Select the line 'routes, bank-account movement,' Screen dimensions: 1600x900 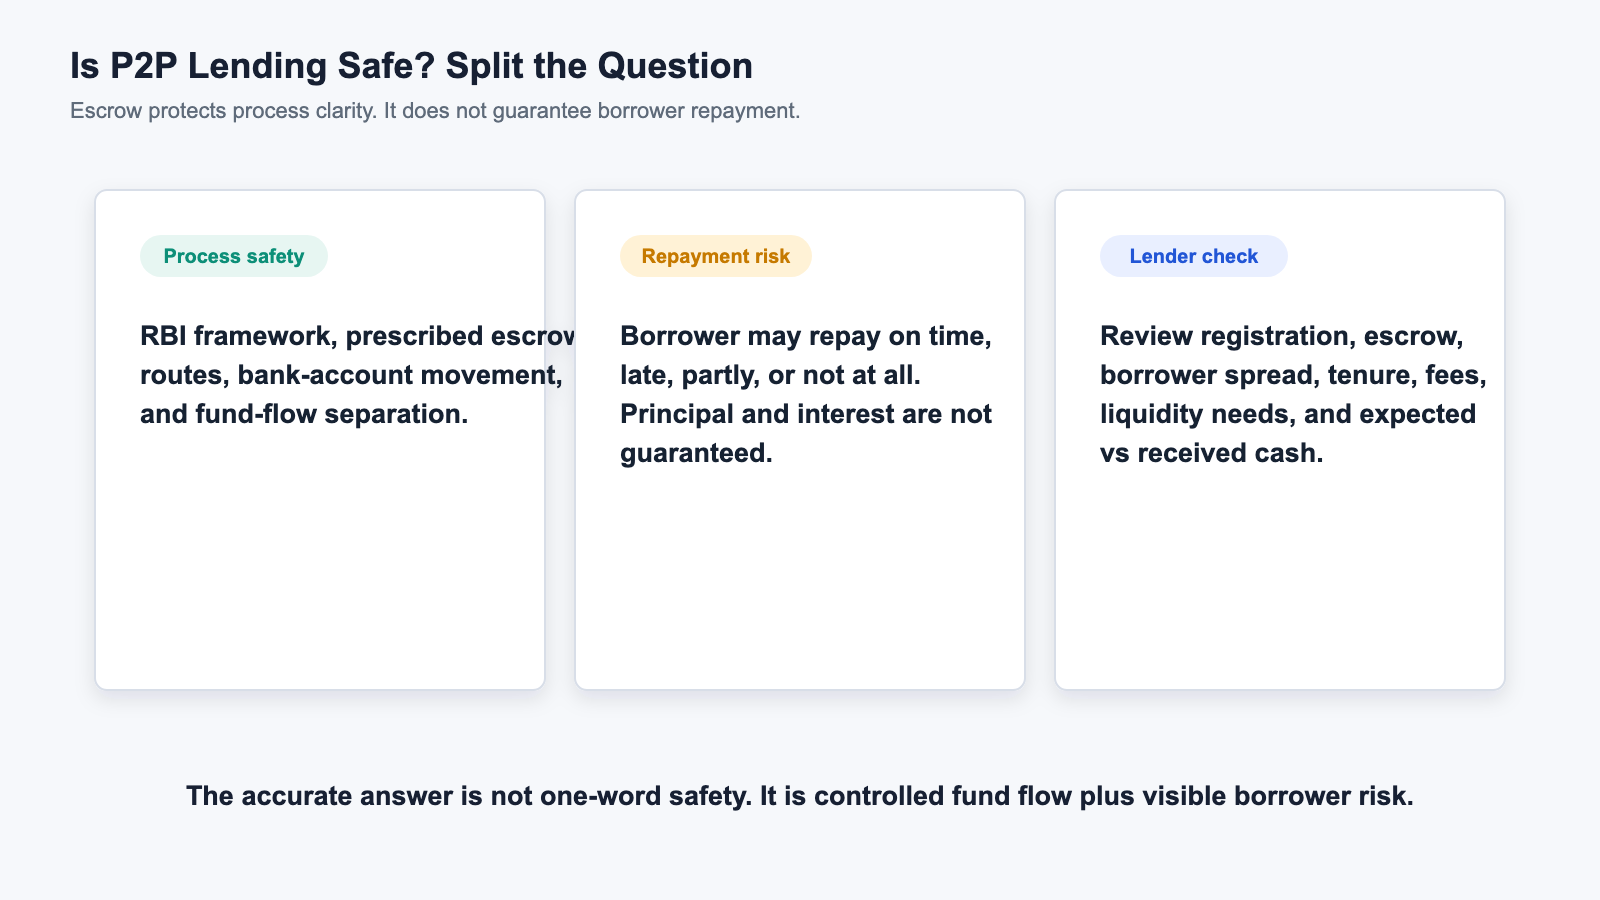(352, 375)
